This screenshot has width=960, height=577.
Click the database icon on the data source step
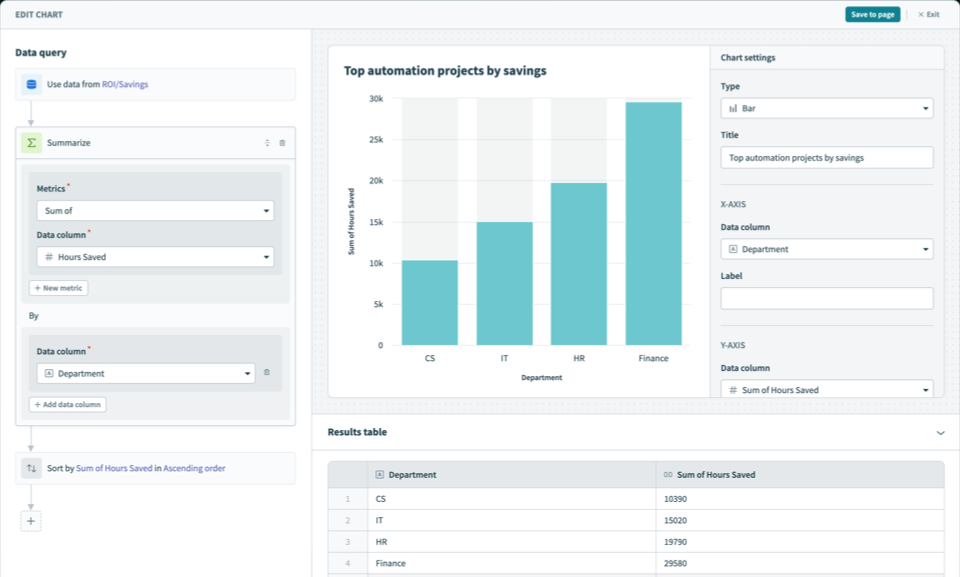[x=33, y=84]
